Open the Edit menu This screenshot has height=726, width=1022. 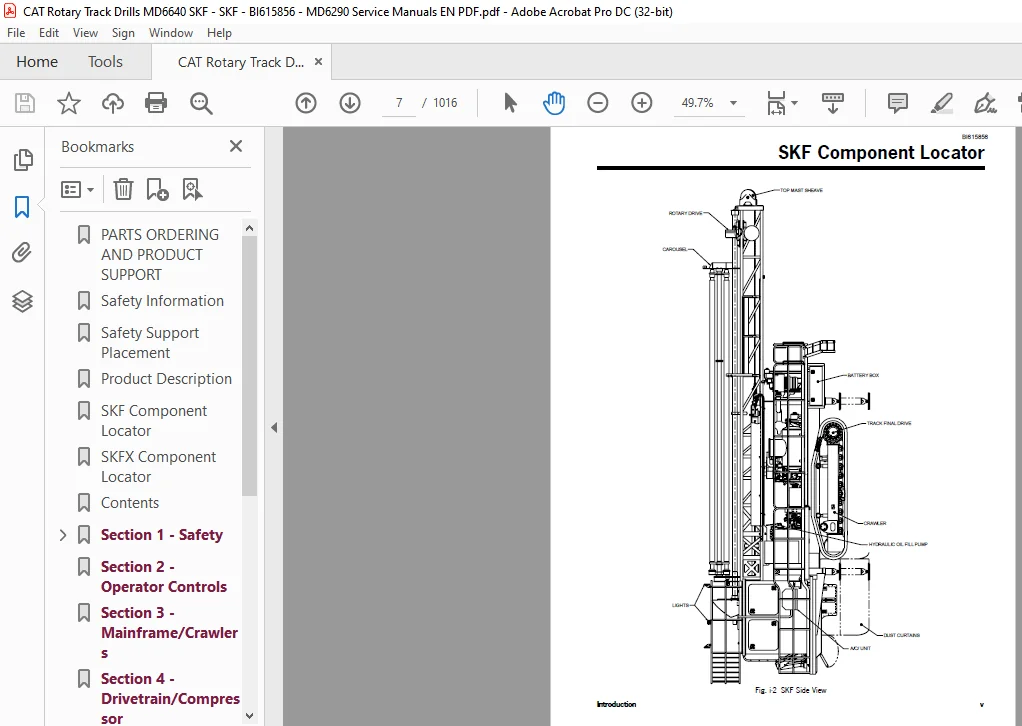(49, 33)
